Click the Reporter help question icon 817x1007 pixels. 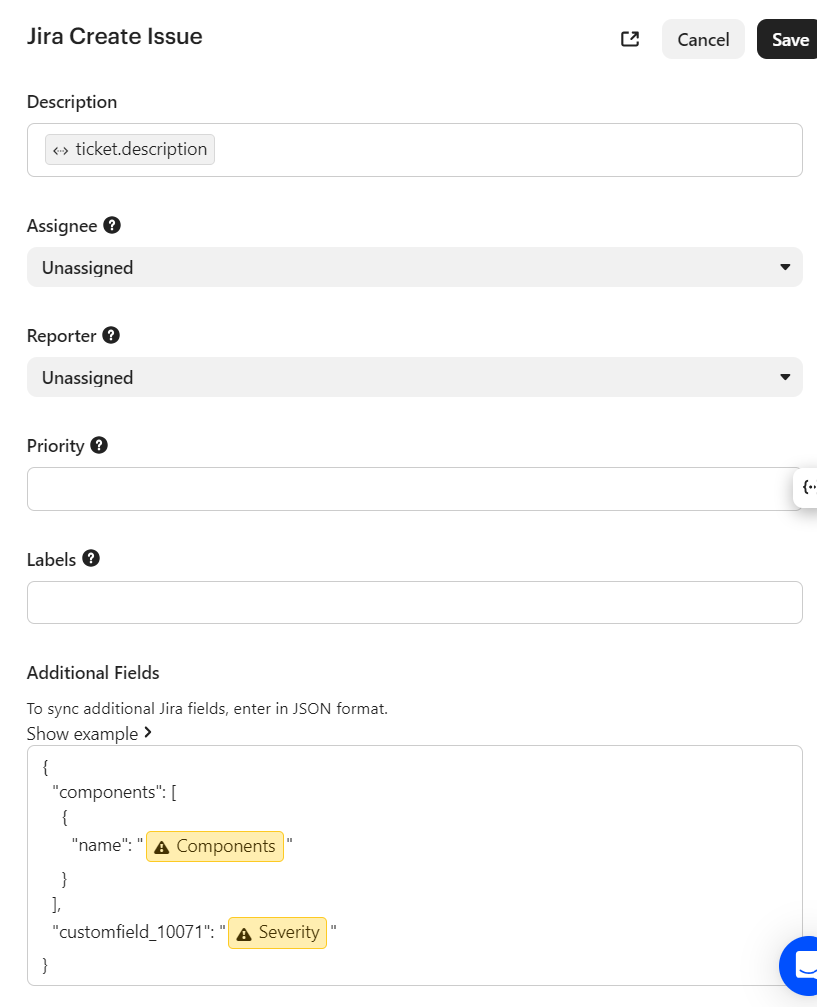[x=110, y=335]
